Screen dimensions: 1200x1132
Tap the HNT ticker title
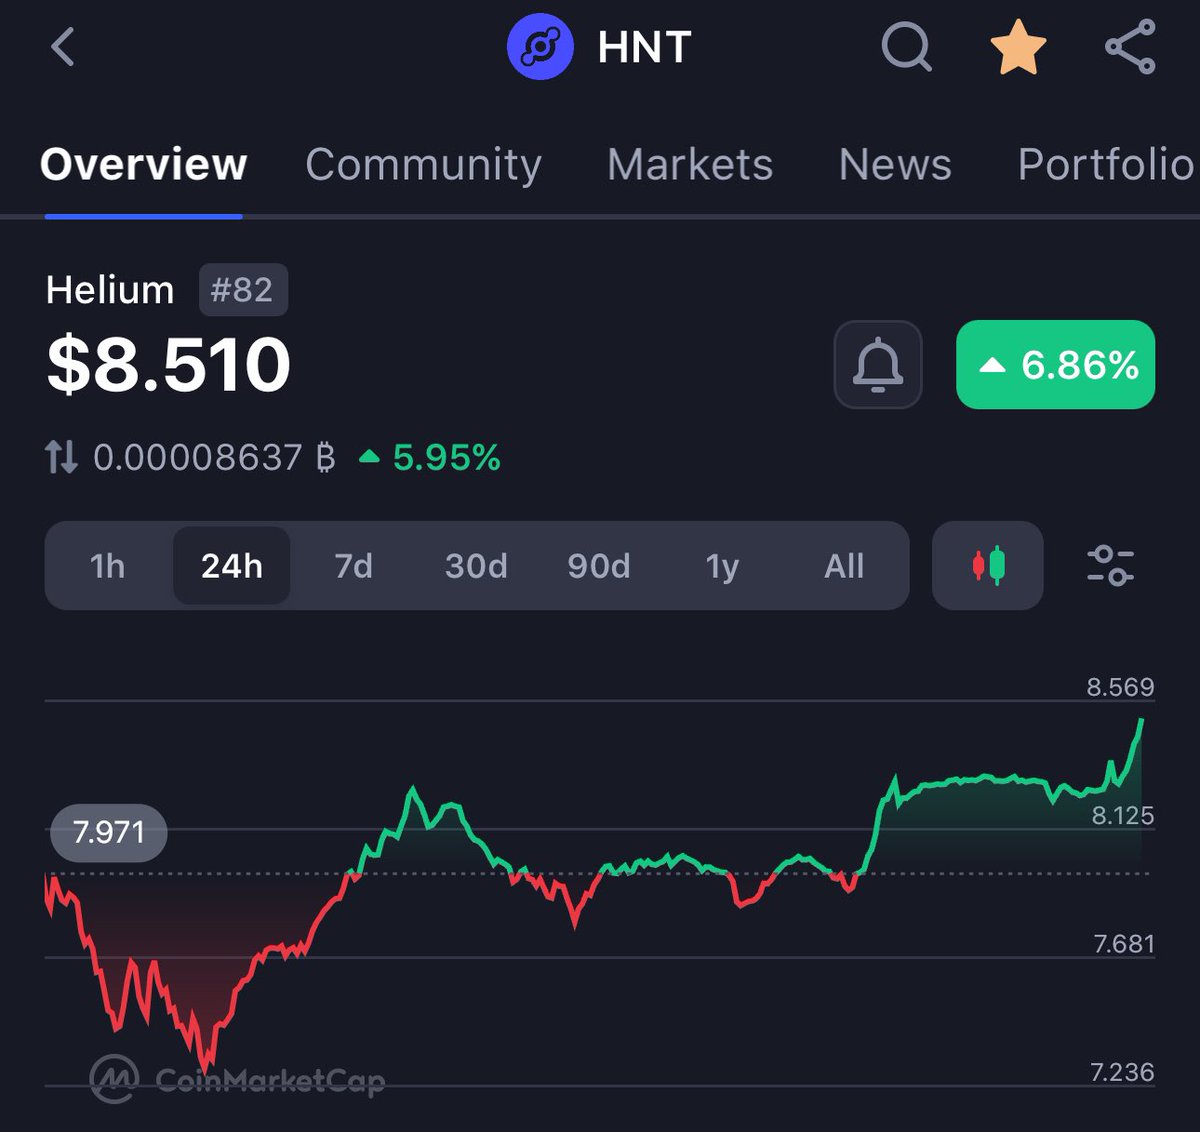644,47
